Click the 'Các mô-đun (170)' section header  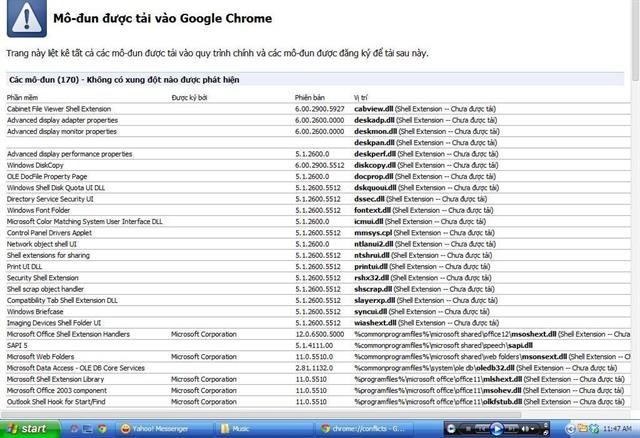coord(315,80)
